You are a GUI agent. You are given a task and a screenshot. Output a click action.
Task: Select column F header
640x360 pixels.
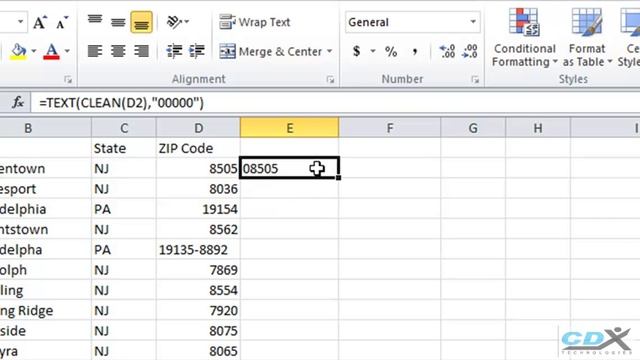point(390,128)
